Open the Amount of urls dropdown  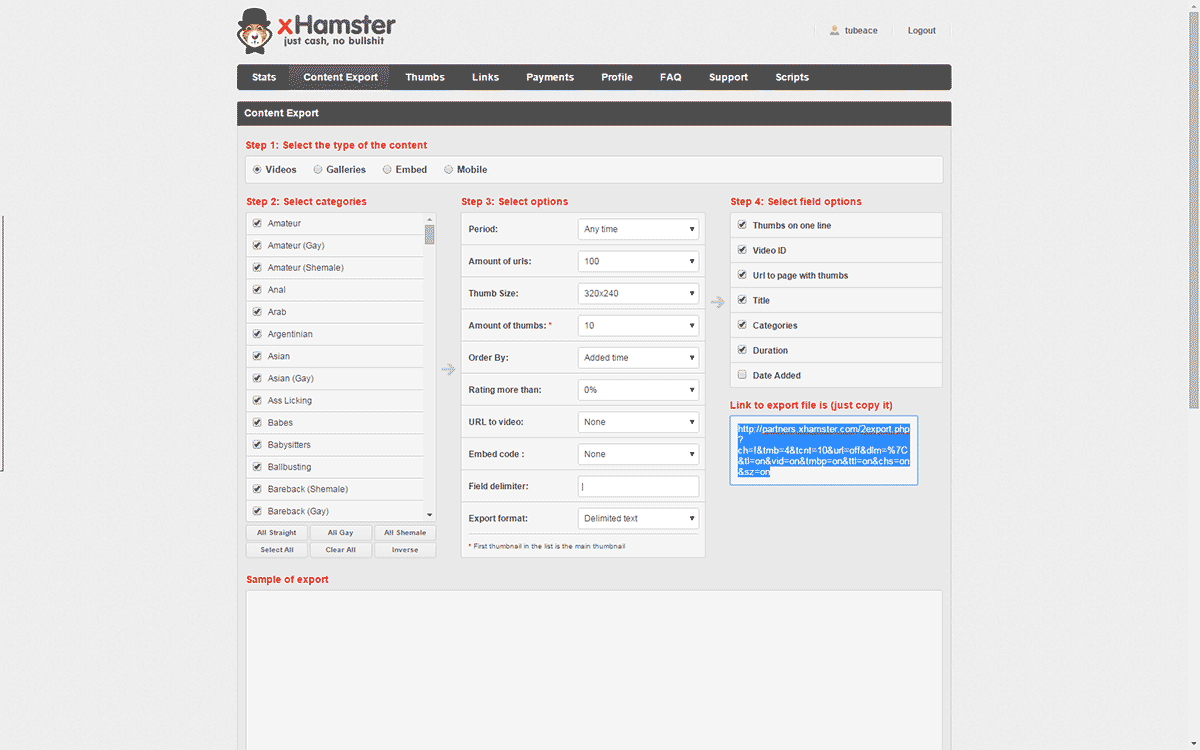point(638,261)
